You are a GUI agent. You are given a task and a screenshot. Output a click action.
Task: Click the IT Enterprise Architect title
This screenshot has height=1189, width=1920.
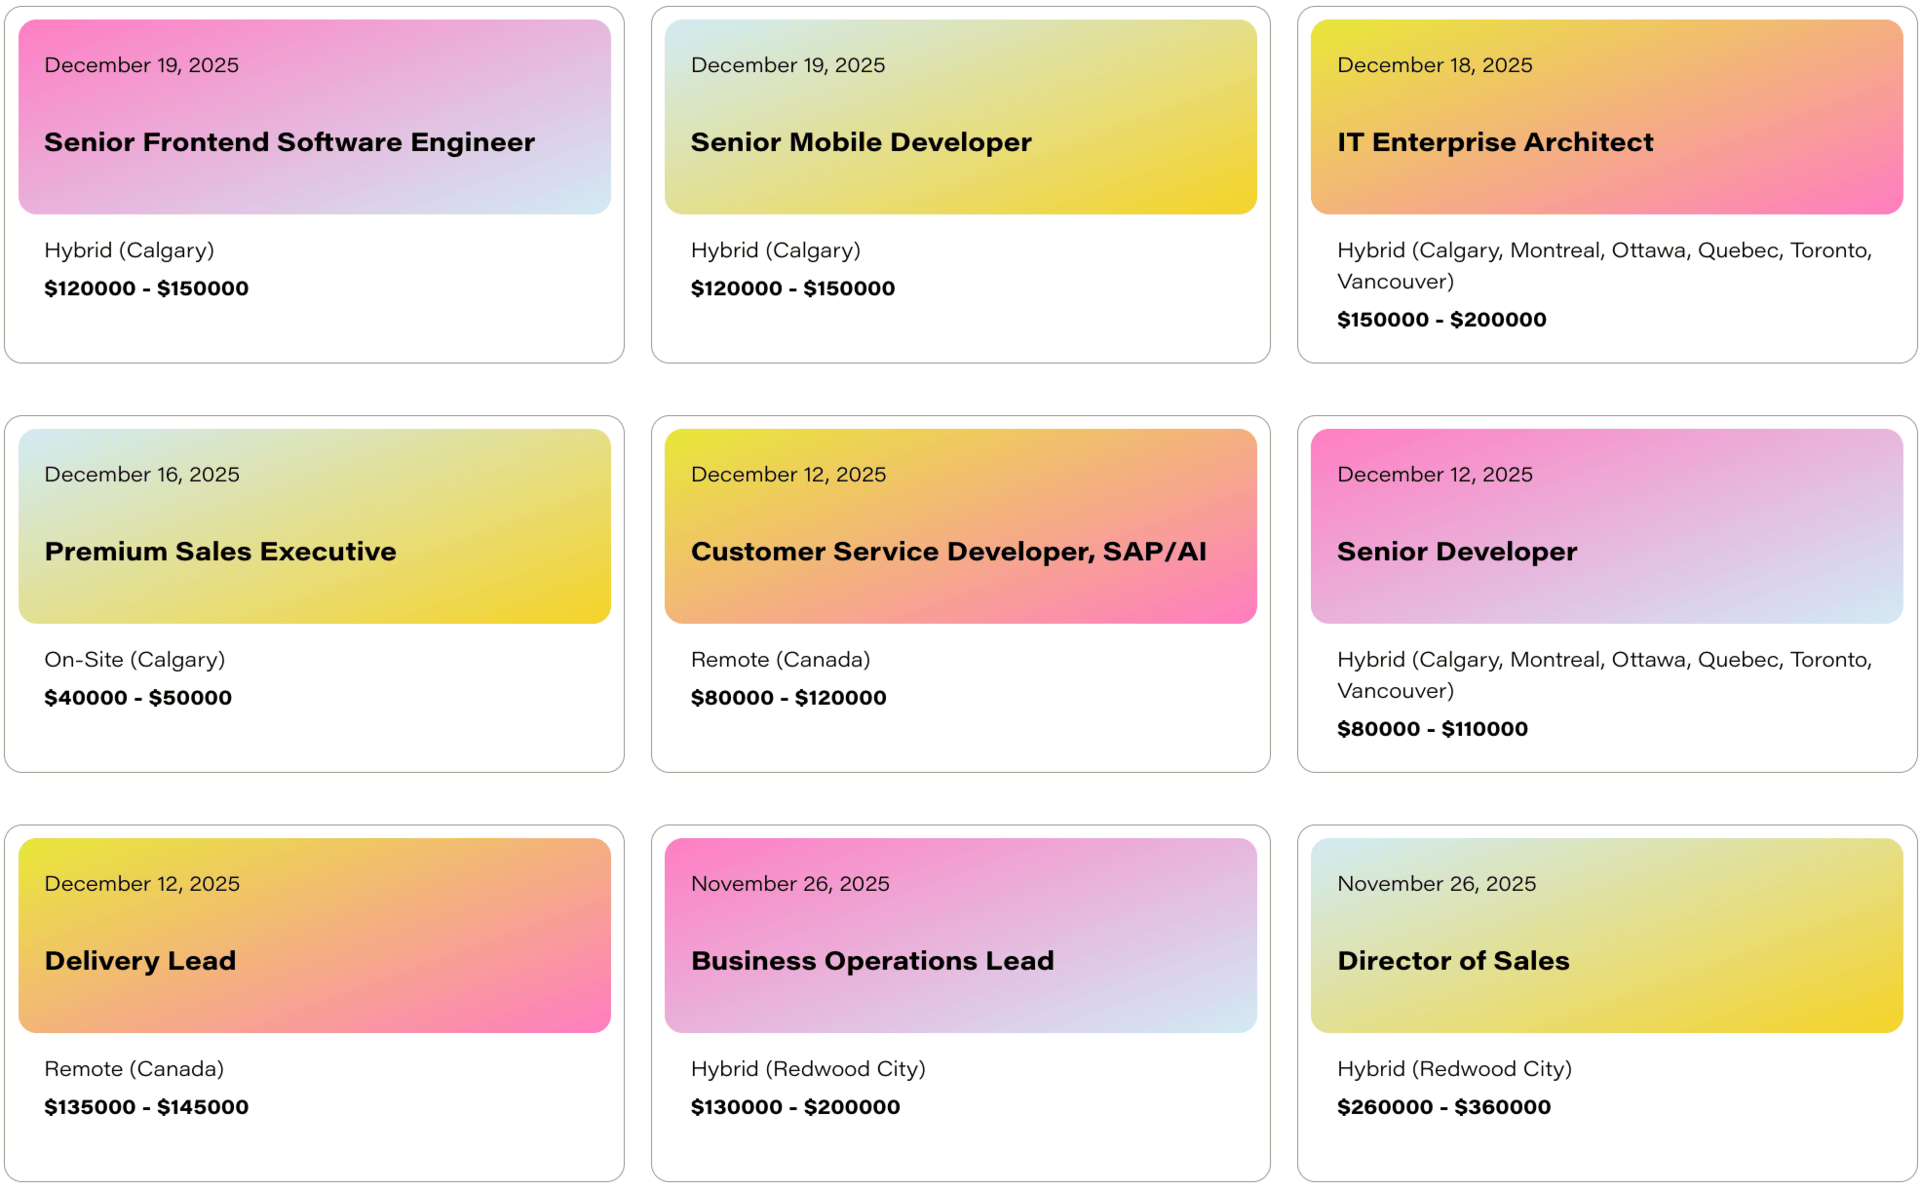point(1494,142)
